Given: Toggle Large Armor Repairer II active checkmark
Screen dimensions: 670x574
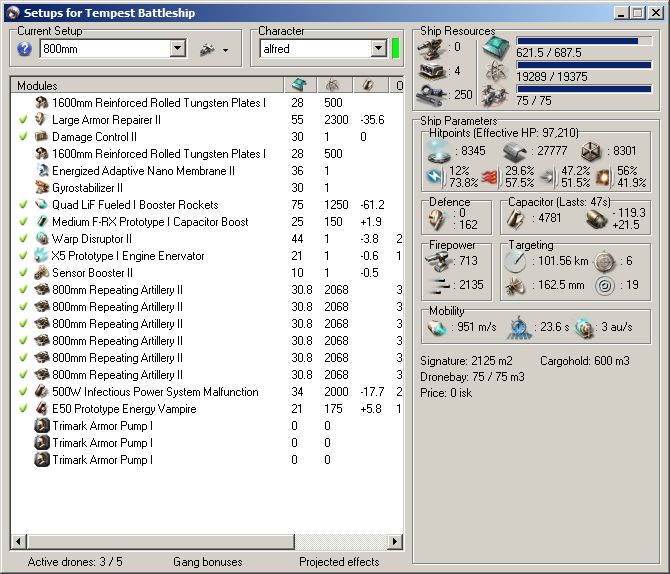Looking at the screenshot, I should (x=24, y=119).
